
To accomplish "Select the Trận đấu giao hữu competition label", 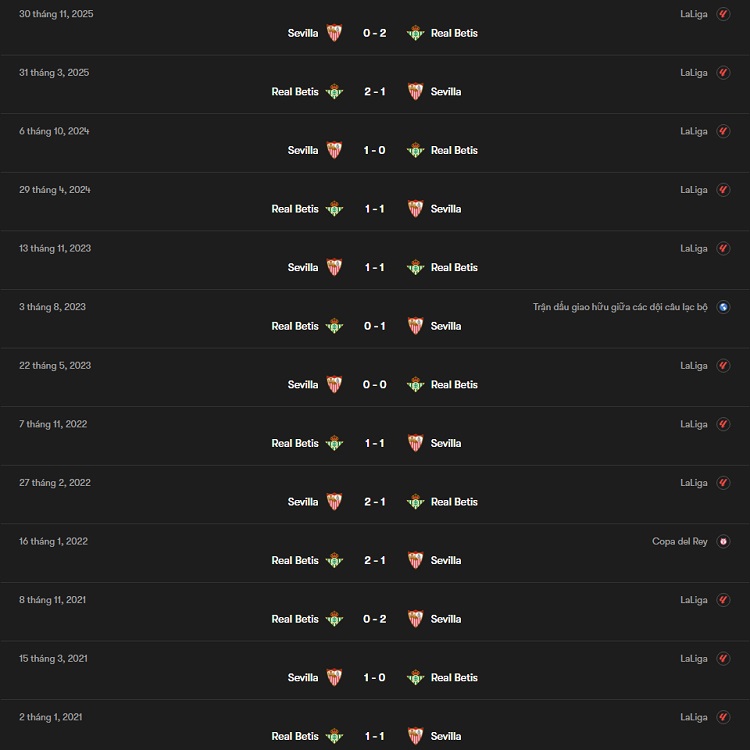I will point(620,307).
